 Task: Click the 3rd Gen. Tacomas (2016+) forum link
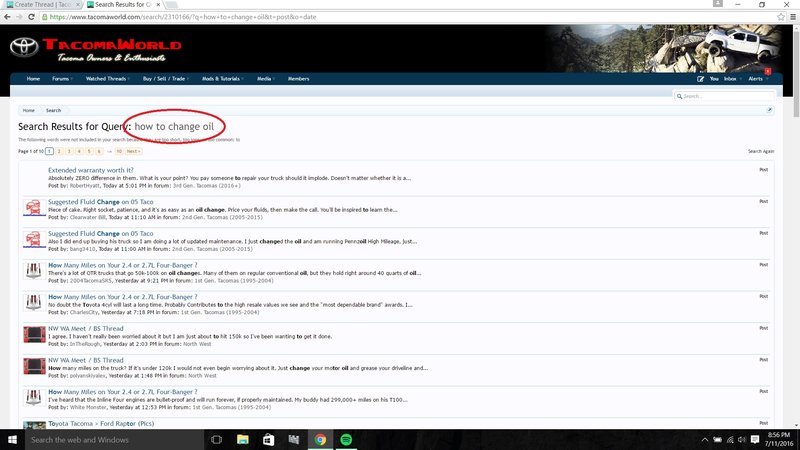(207, 186)
